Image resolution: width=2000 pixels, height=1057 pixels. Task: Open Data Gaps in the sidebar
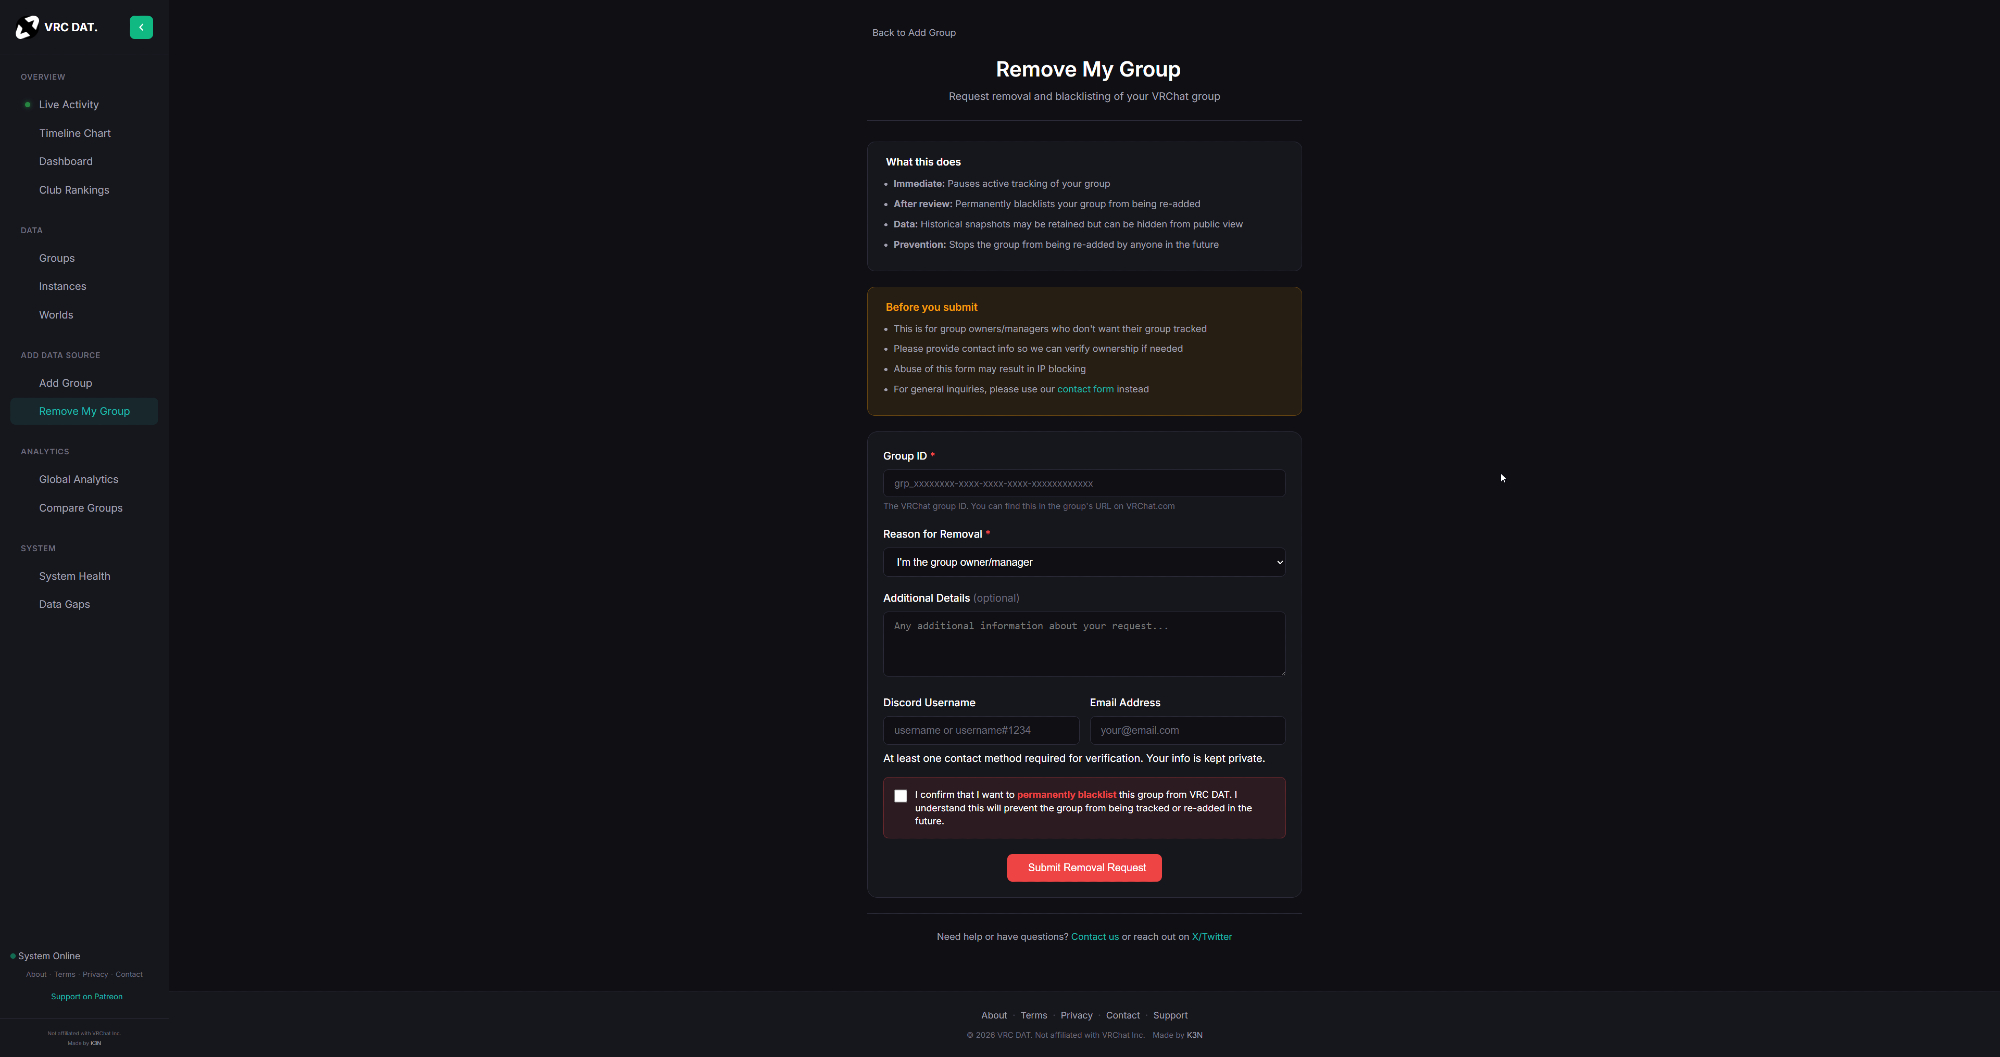(x=64, y=604)
